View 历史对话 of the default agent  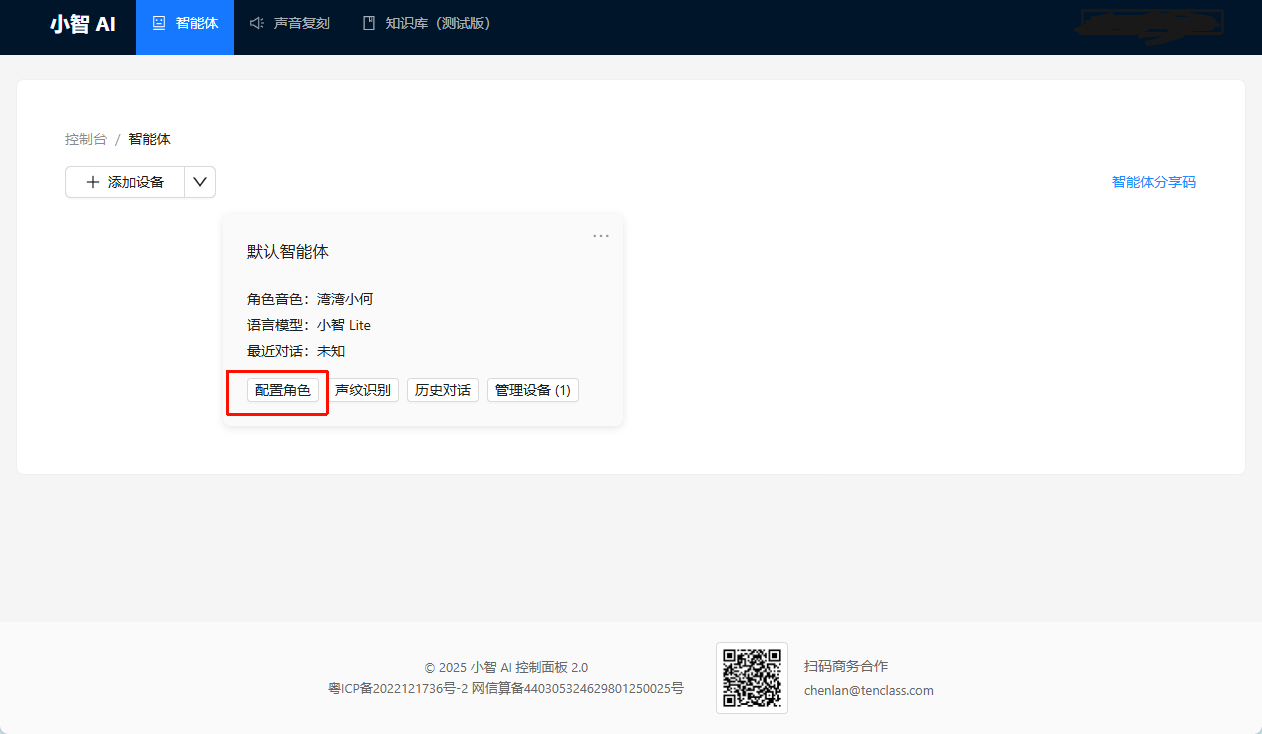pyautogui.click(x=443, y=390)
